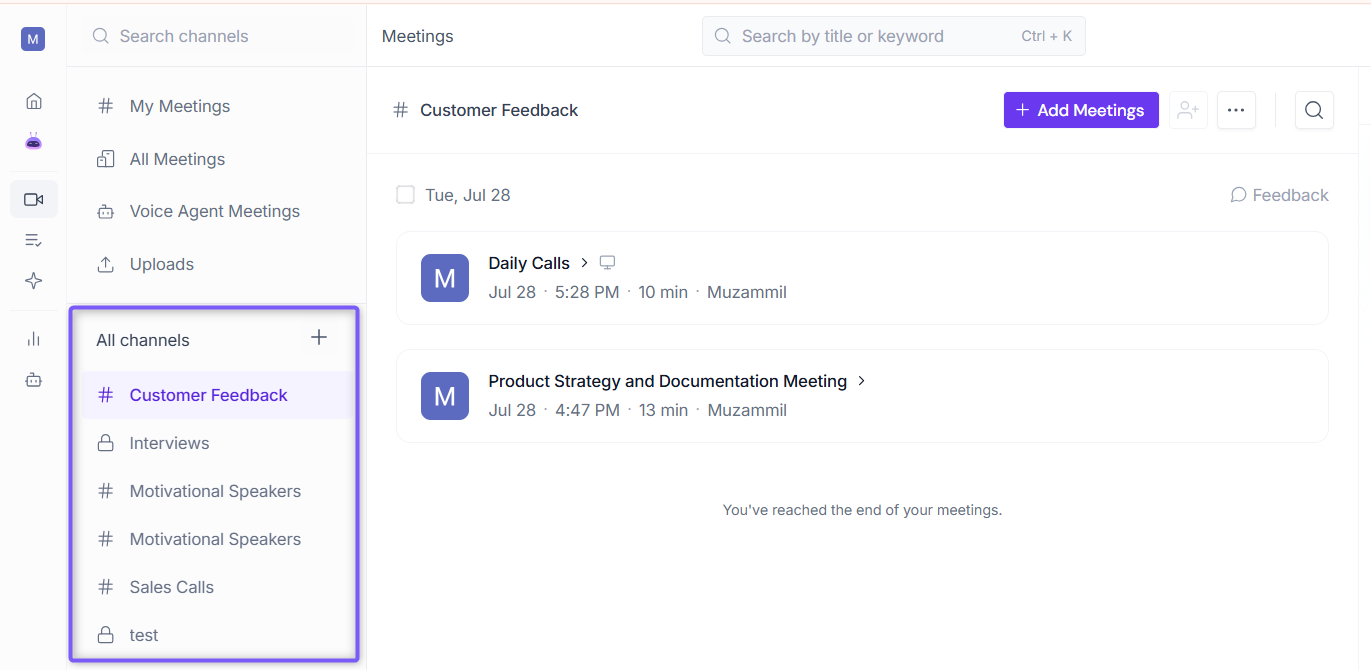
Task: Open the Home icon in the left rail
Action: (x=34, y=101)
